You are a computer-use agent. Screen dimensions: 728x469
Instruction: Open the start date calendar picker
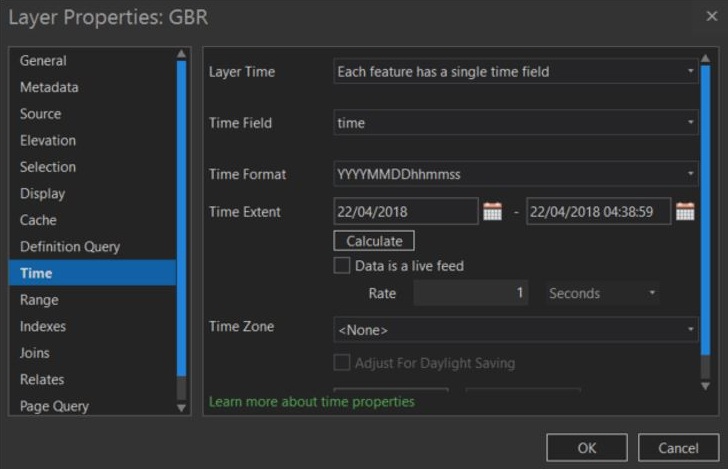[x=492, y=211]
